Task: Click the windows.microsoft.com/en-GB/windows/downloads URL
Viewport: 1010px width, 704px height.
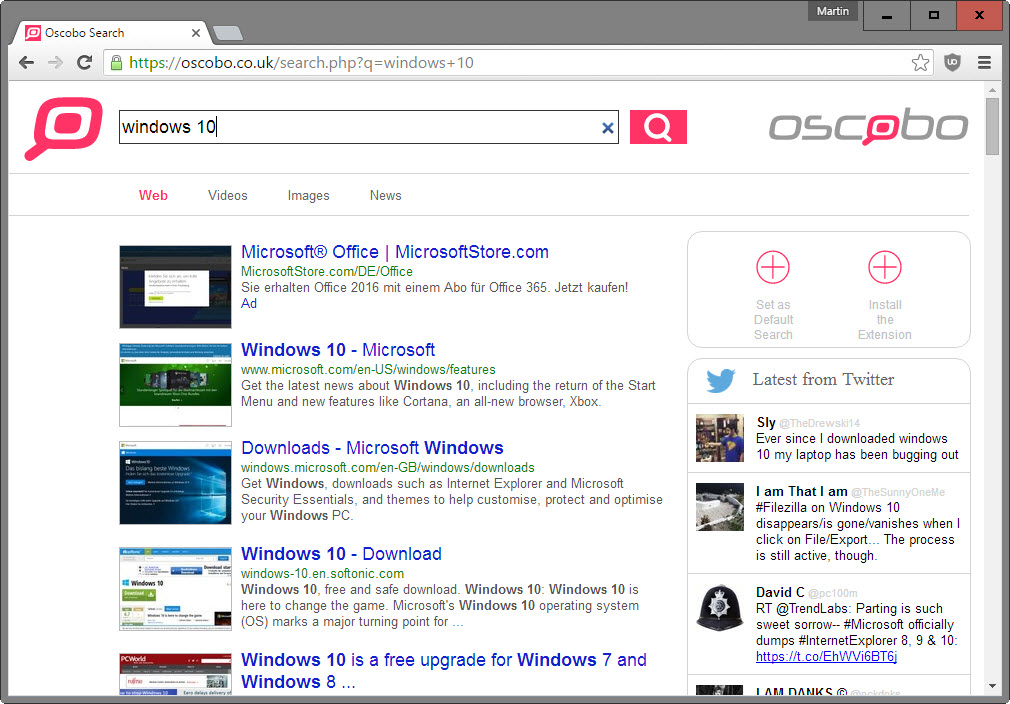Action: point(388,467)
